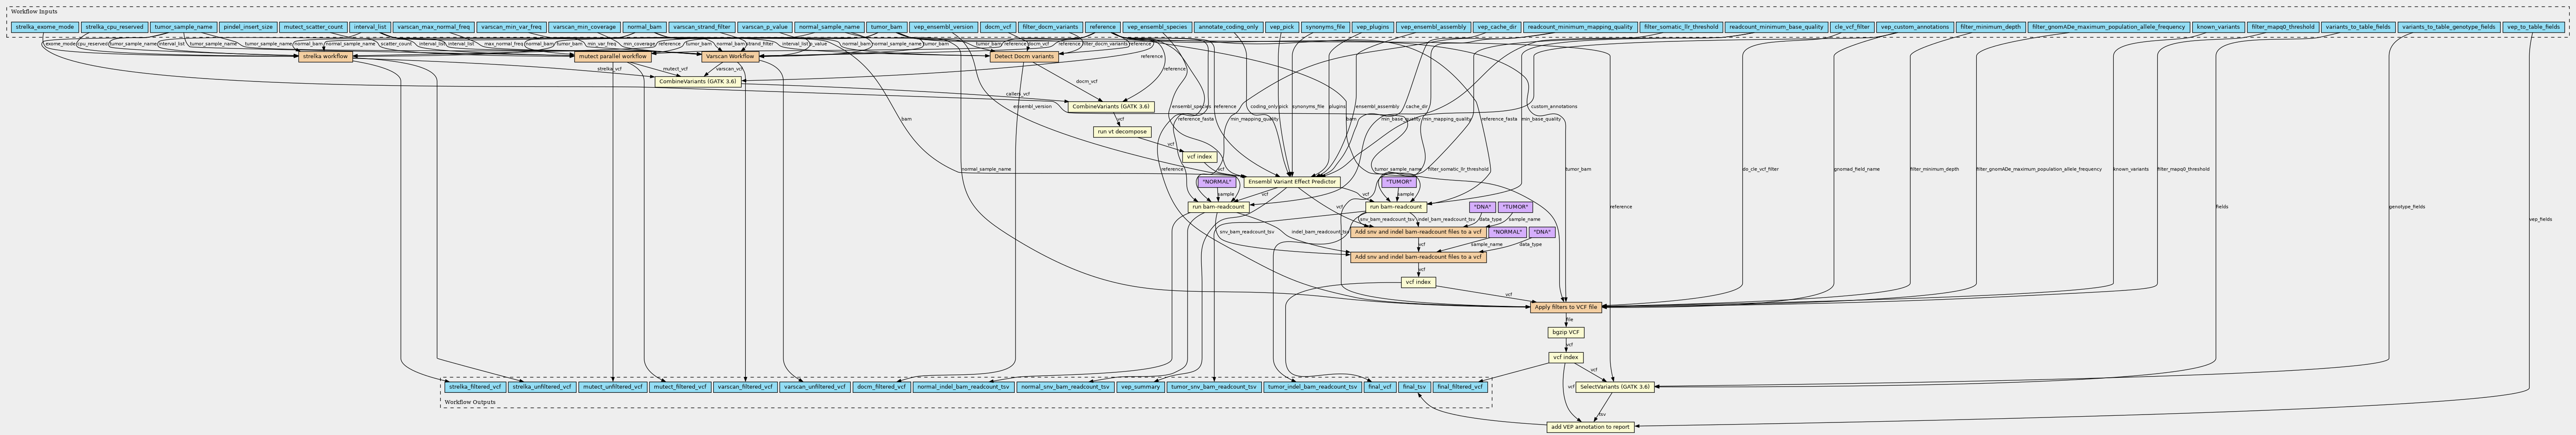
Task: Select the varscan_strand_filter input node
Action: [702, 27]
